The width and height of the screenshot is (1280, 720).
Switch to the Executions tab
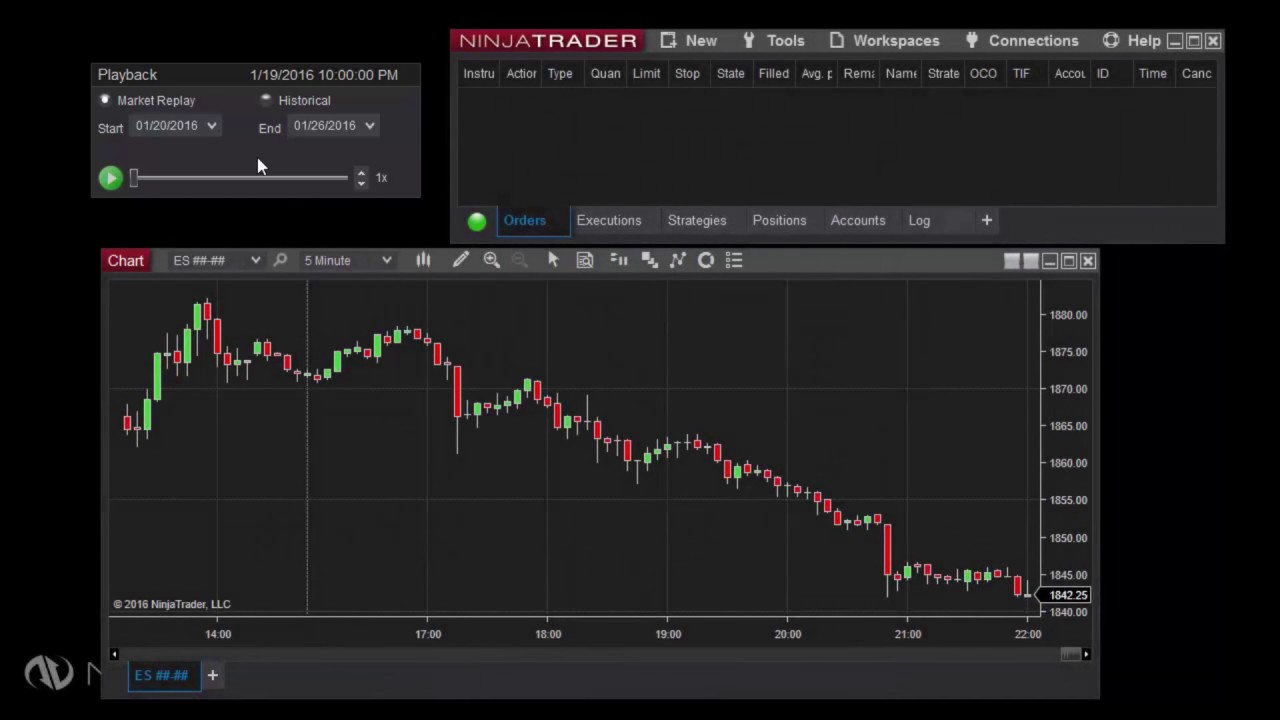point(609,221)
